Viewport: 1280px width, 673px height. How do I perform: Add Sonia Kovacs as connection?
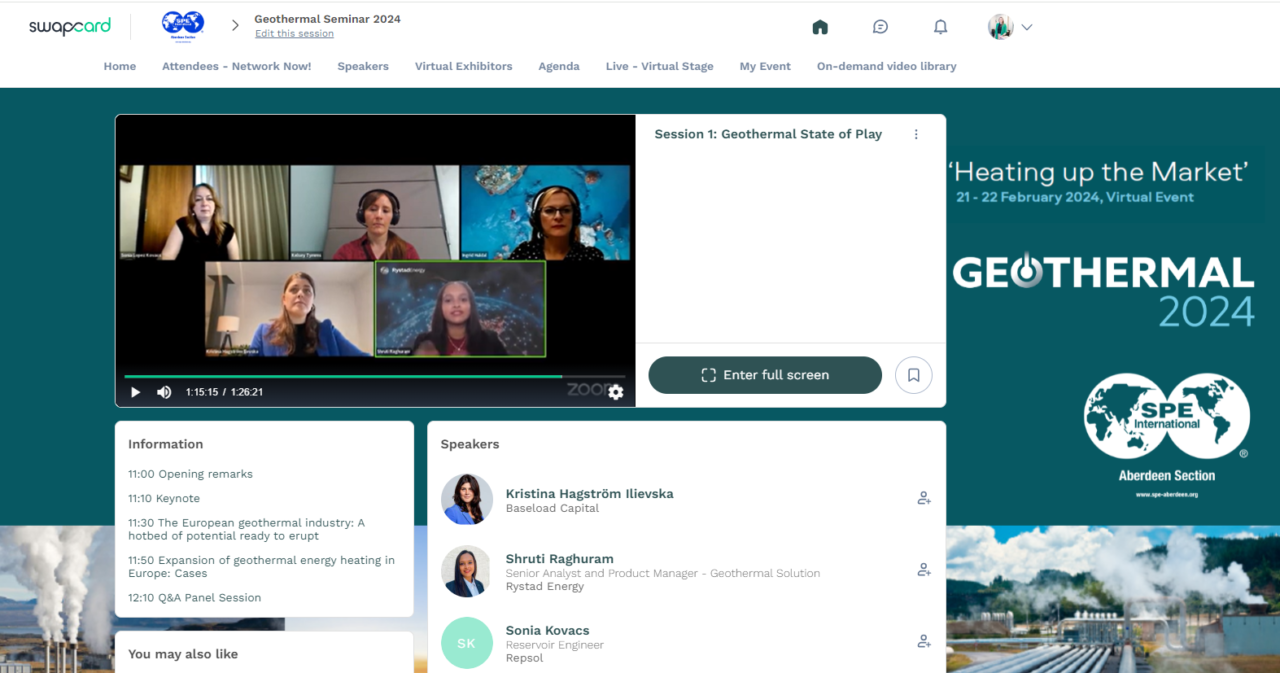[924, 642]
